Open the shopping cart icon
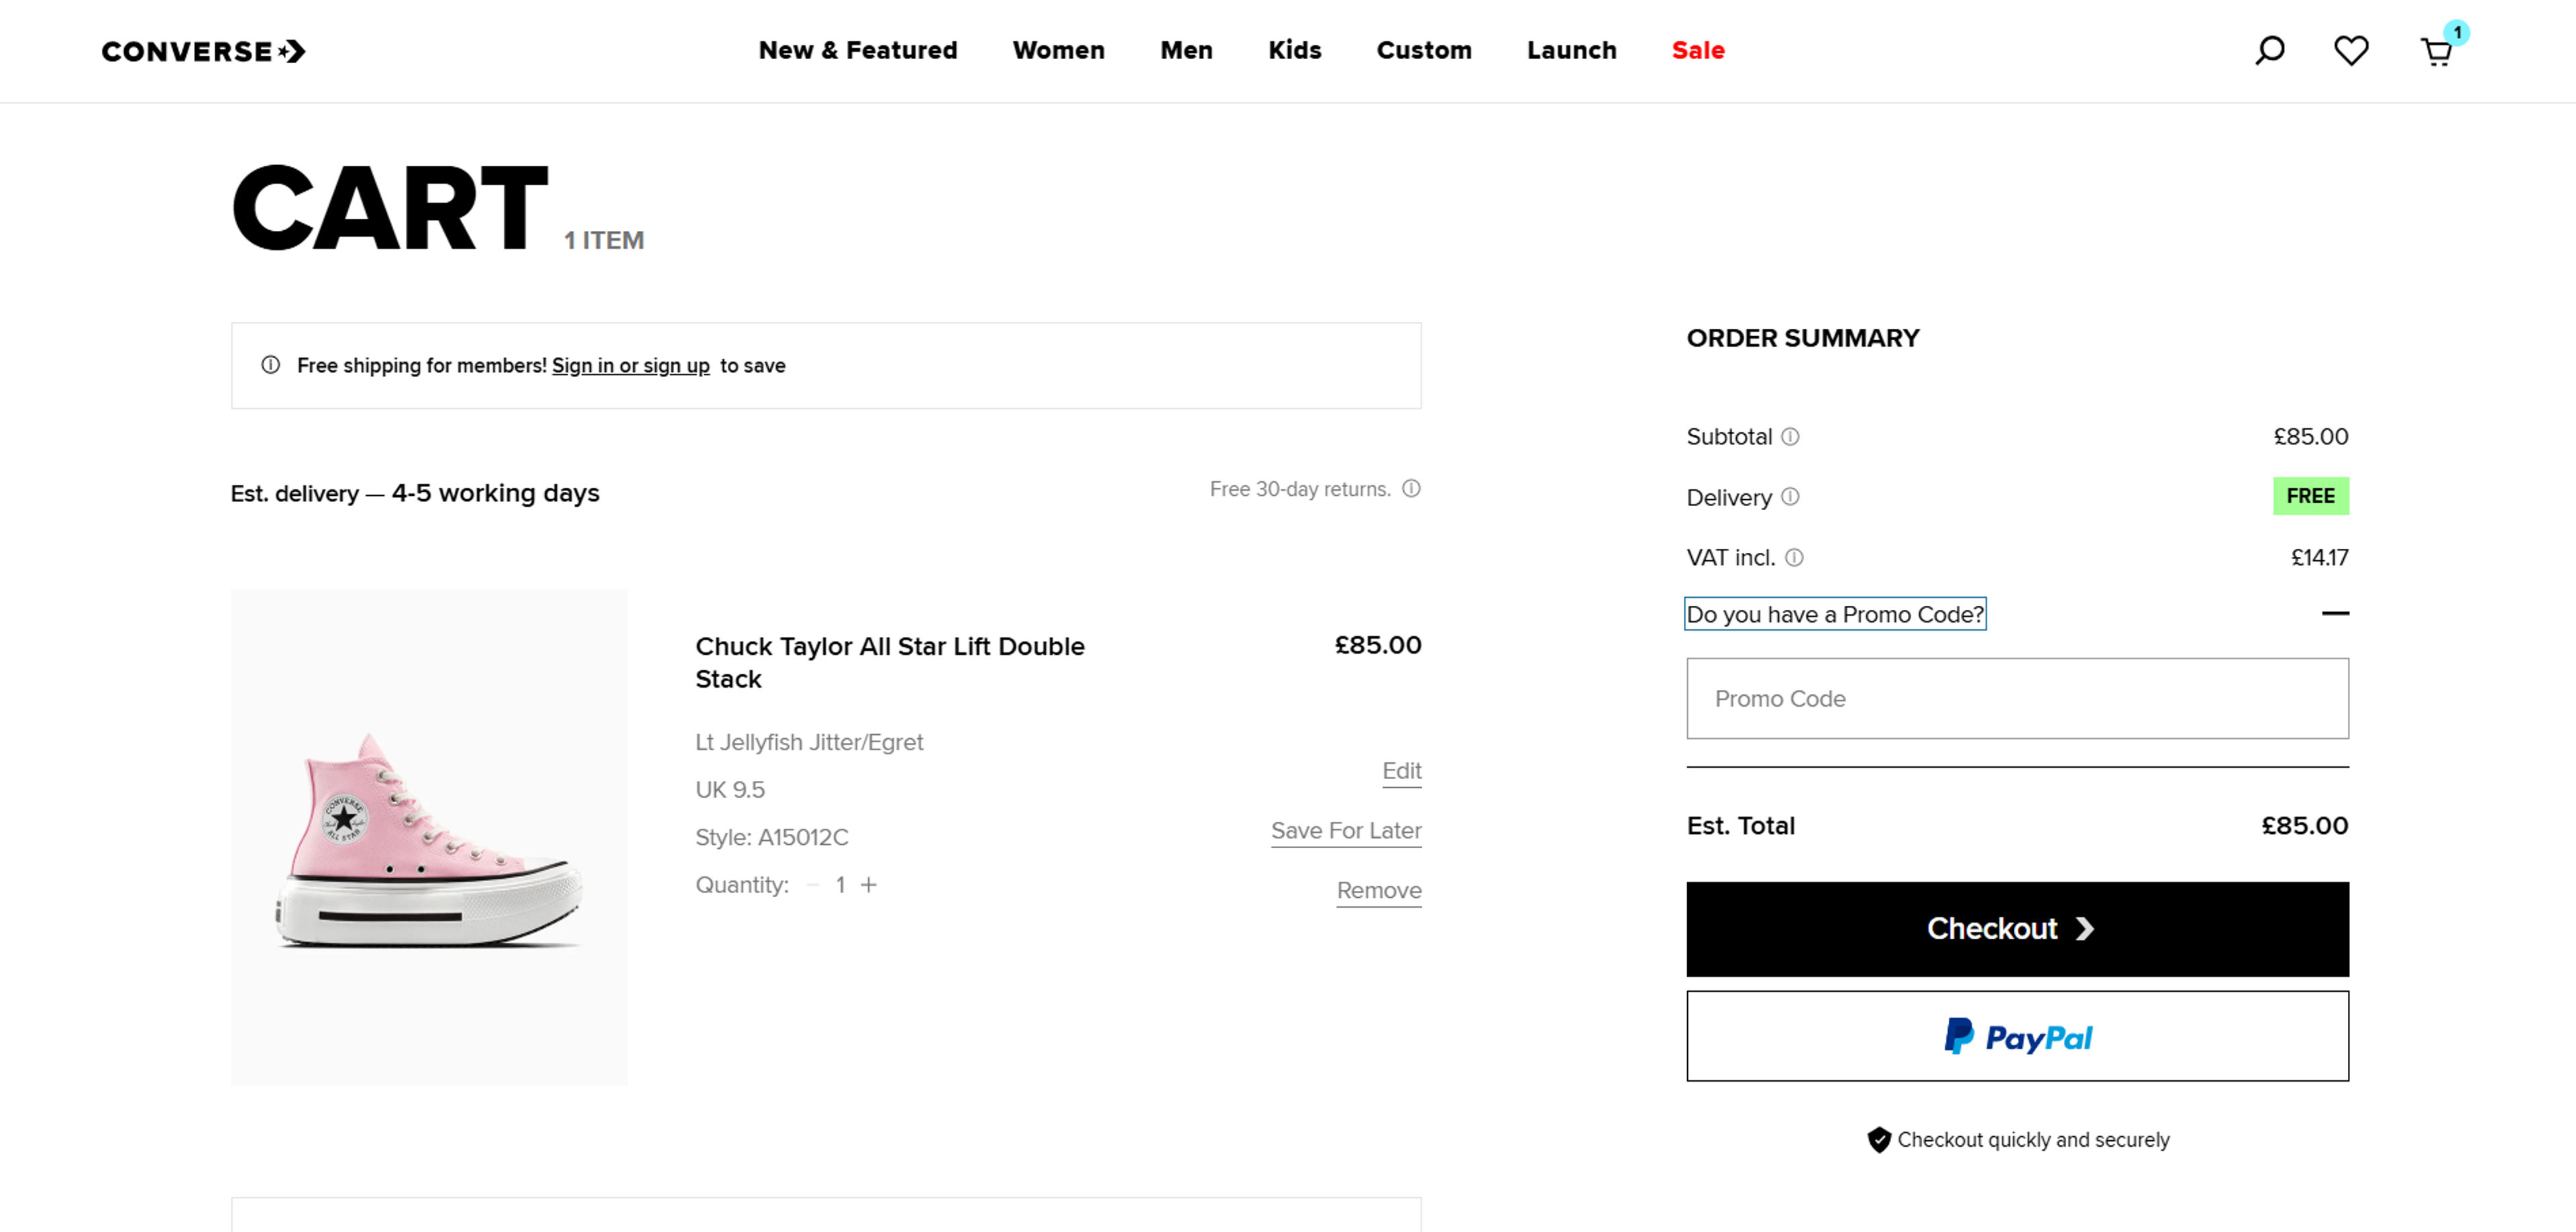The image size is (2576, 1232). tap(2437, 51)
